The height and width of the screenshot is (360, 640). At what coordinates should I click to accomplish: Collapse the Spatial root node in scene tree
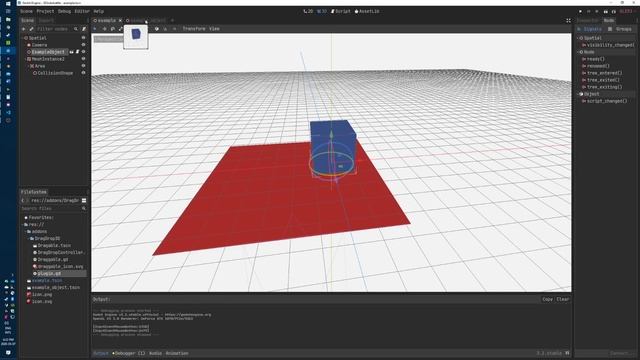tap(22, 38)
